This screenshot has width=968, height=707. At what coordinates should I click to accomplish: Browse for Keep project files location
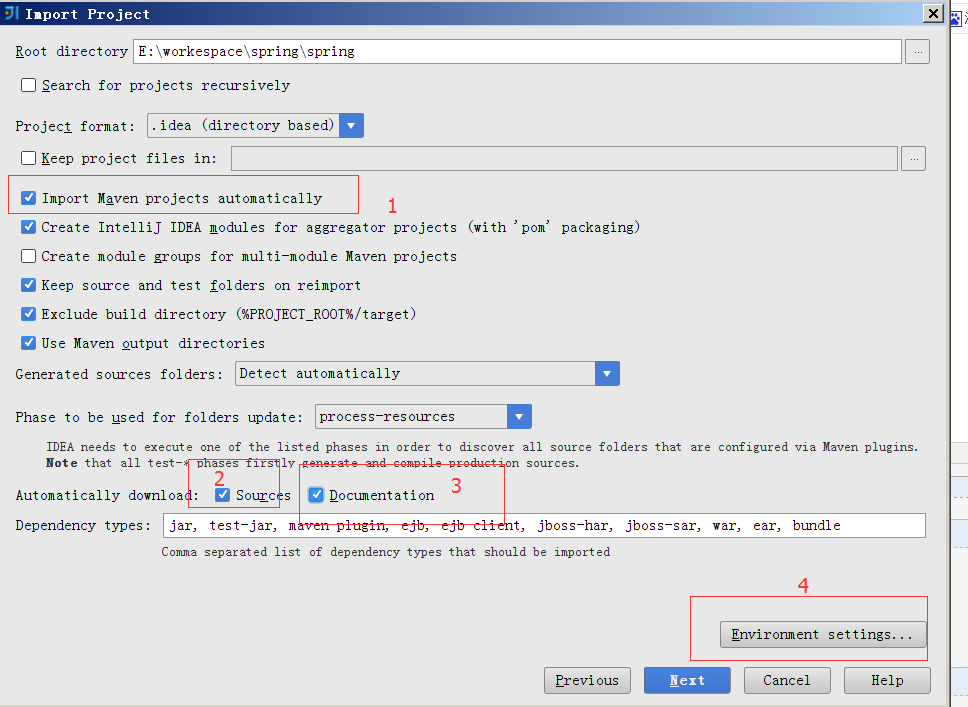coord(914,159)
